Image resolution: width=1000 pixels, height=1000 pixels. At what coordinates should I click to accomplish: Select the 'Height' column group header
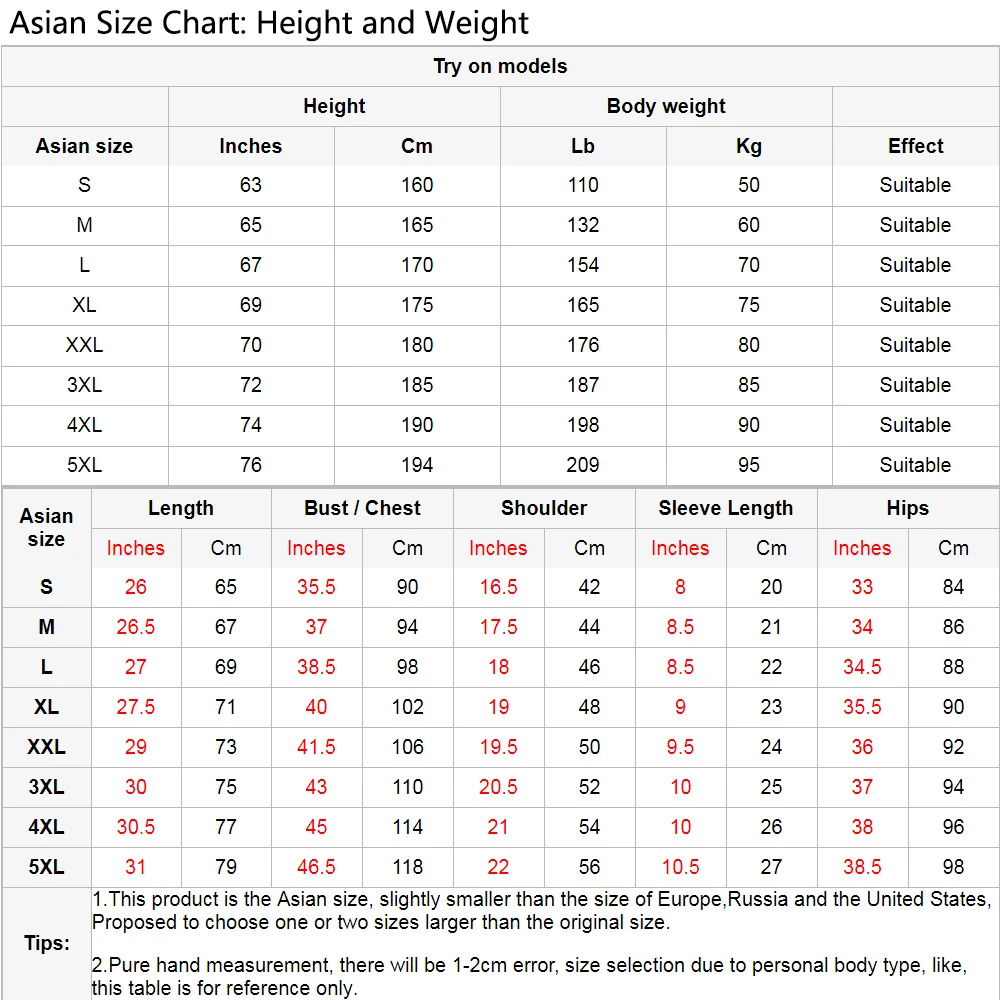(334, 107)
